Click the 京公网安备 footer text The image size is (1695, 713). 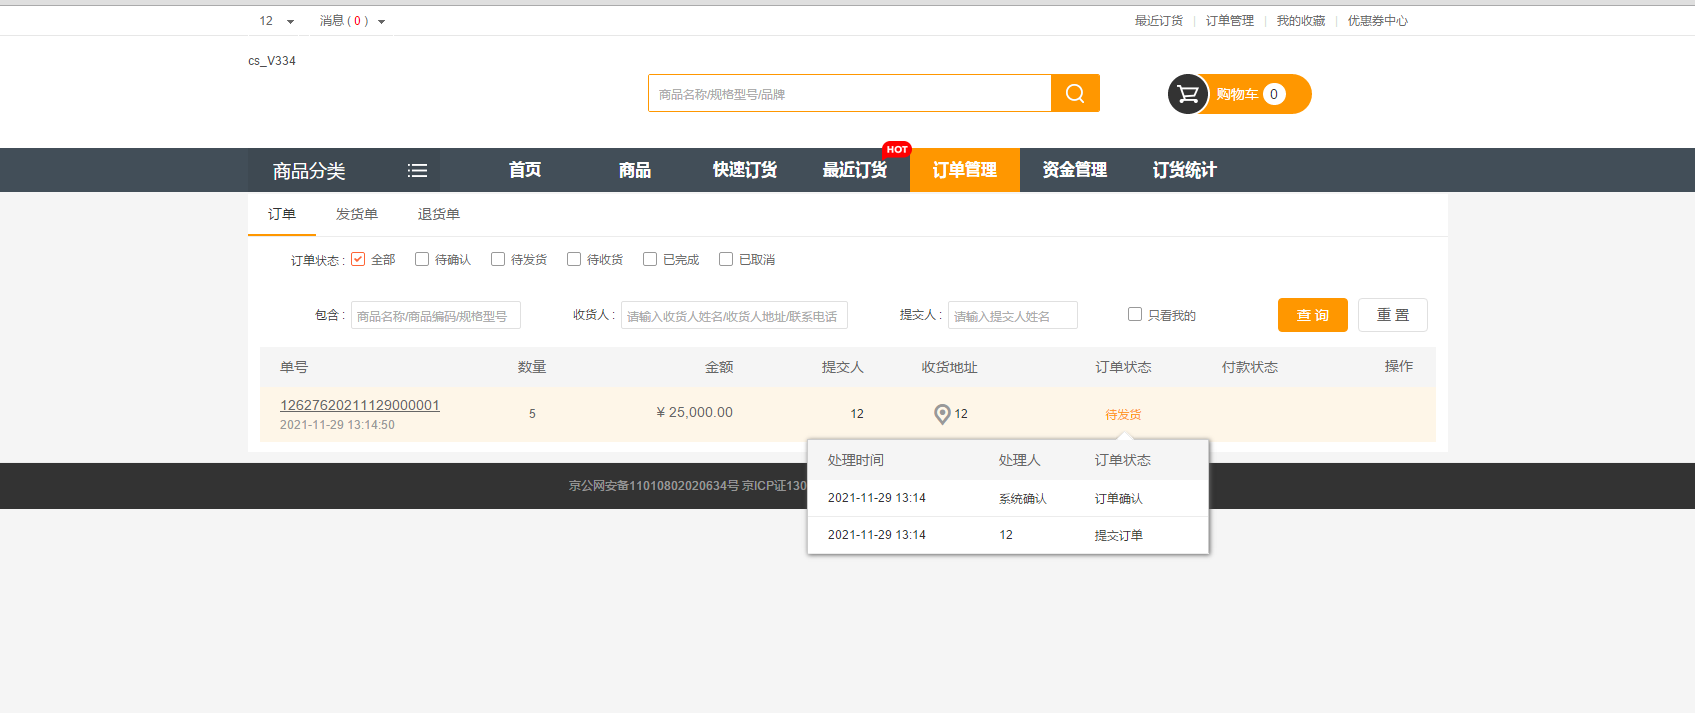[688, 485]
